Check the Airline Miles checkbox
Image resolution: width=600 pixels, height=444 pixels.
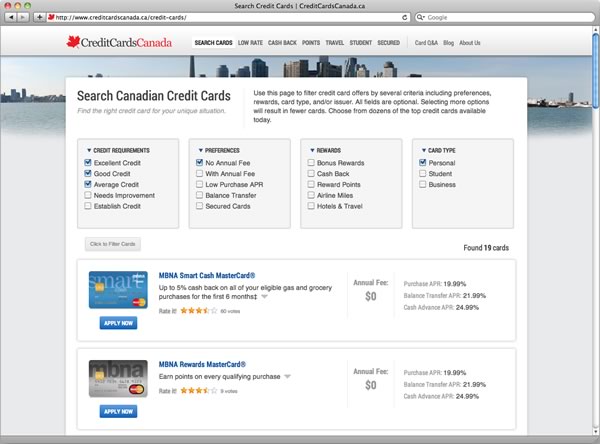[x=311, y=195]
